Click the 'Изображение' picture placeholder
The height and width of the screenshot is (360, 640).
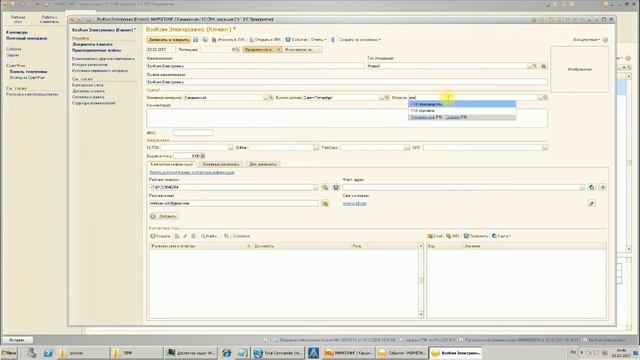coord(580,69)
